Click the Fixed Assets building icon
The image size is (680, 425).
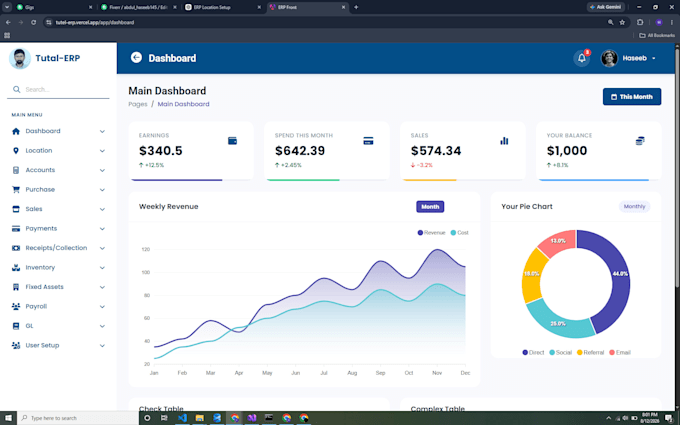coord(16,287)
